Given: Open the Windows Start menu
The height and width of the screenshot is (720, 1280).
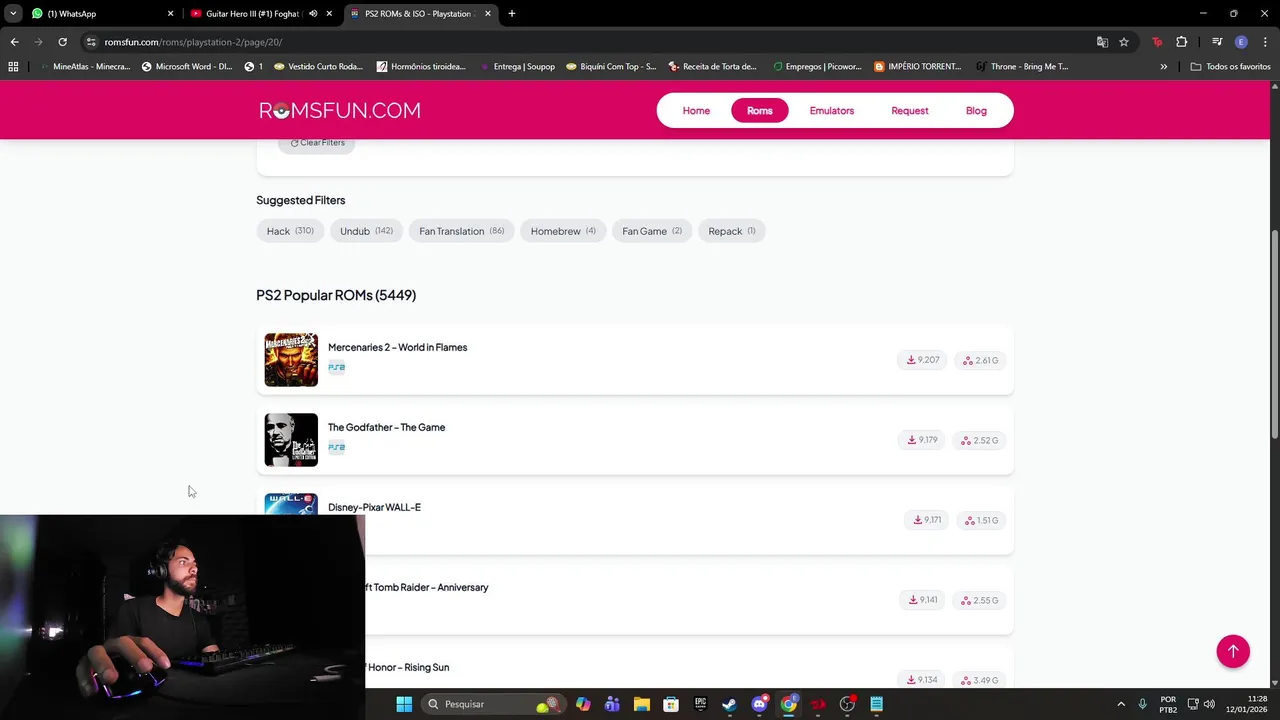Looking at the screenshot, I should tap(404, 704).
